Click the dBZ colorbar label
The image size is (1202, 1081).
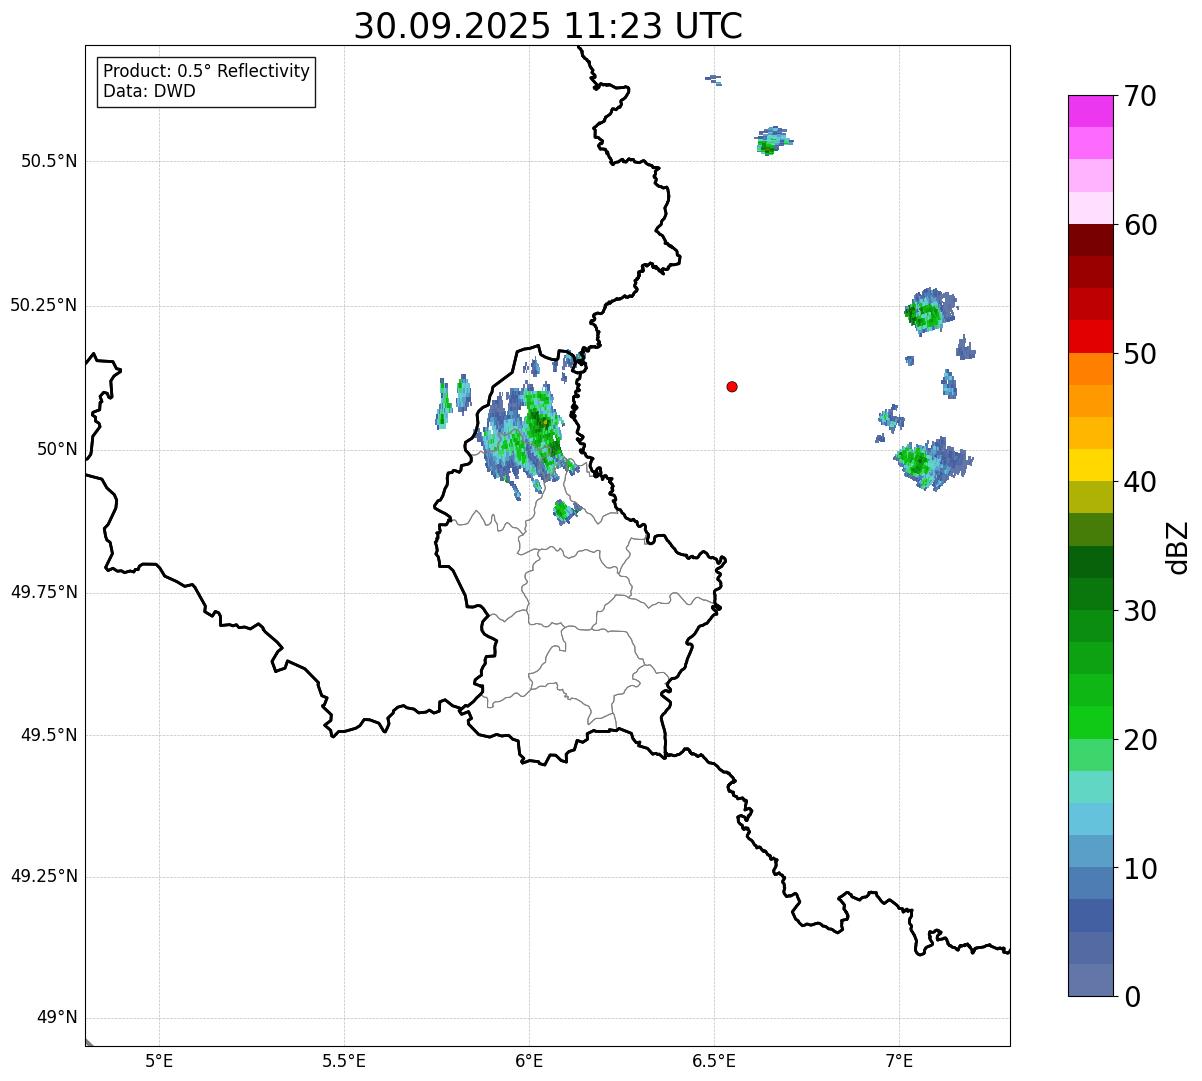pyautogui.click(x=1177, y=546)
